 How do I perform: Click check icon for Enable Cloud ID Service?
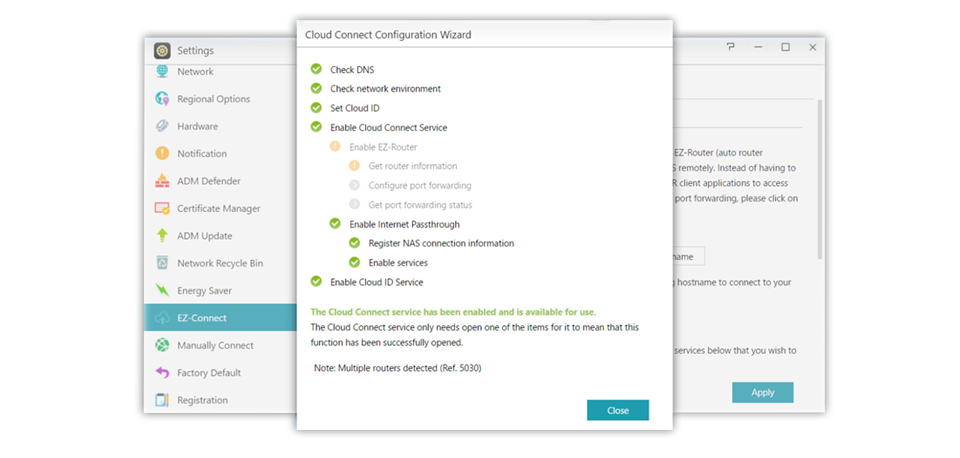pyautogui.click(x=316, y=281)
